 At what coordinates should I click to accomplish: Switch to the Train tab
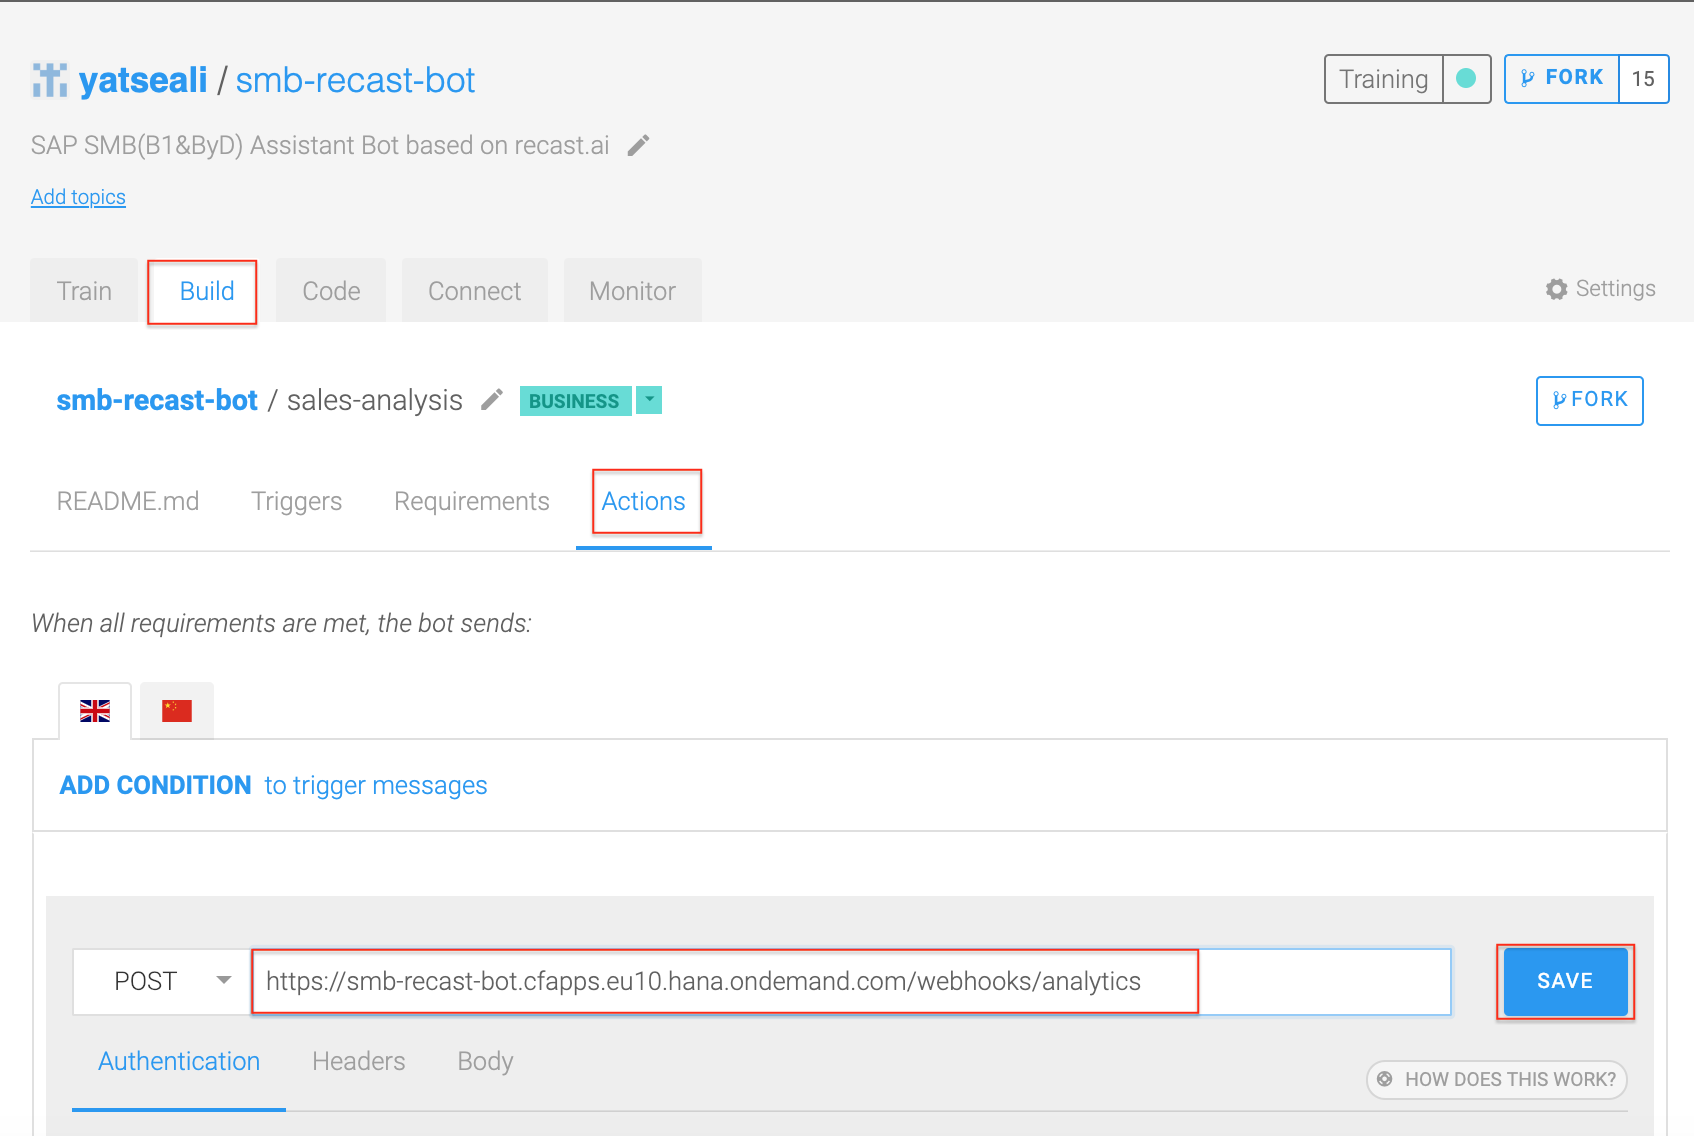pos(84,291)
